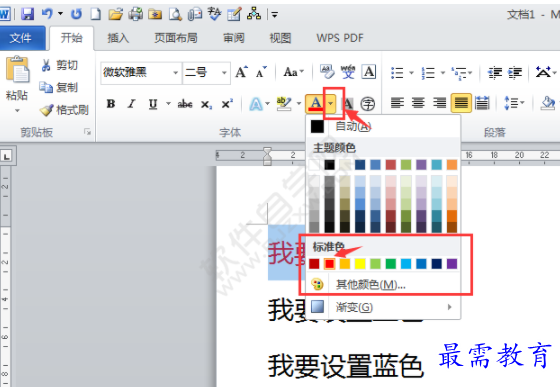This screenshot has width=560, height=387.
Task: Expand the font color dropdown arrow
Action: (x=331, y=104)
